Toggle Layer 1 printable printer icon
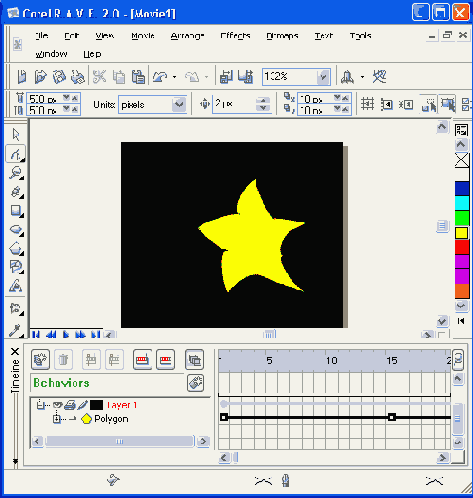This screenshot has height=498, width=473. pos(70,405)
